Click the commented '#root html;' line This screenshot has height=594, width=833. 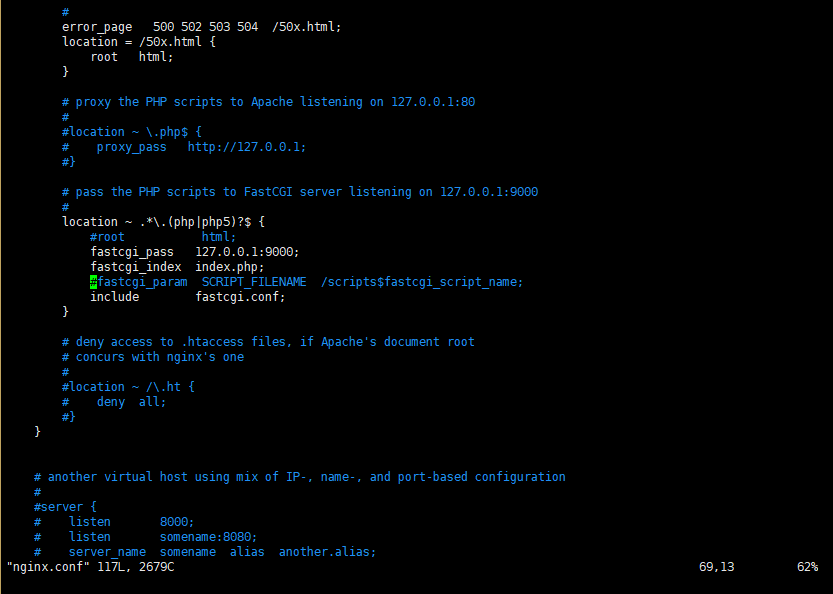click(x=163, y=237)
